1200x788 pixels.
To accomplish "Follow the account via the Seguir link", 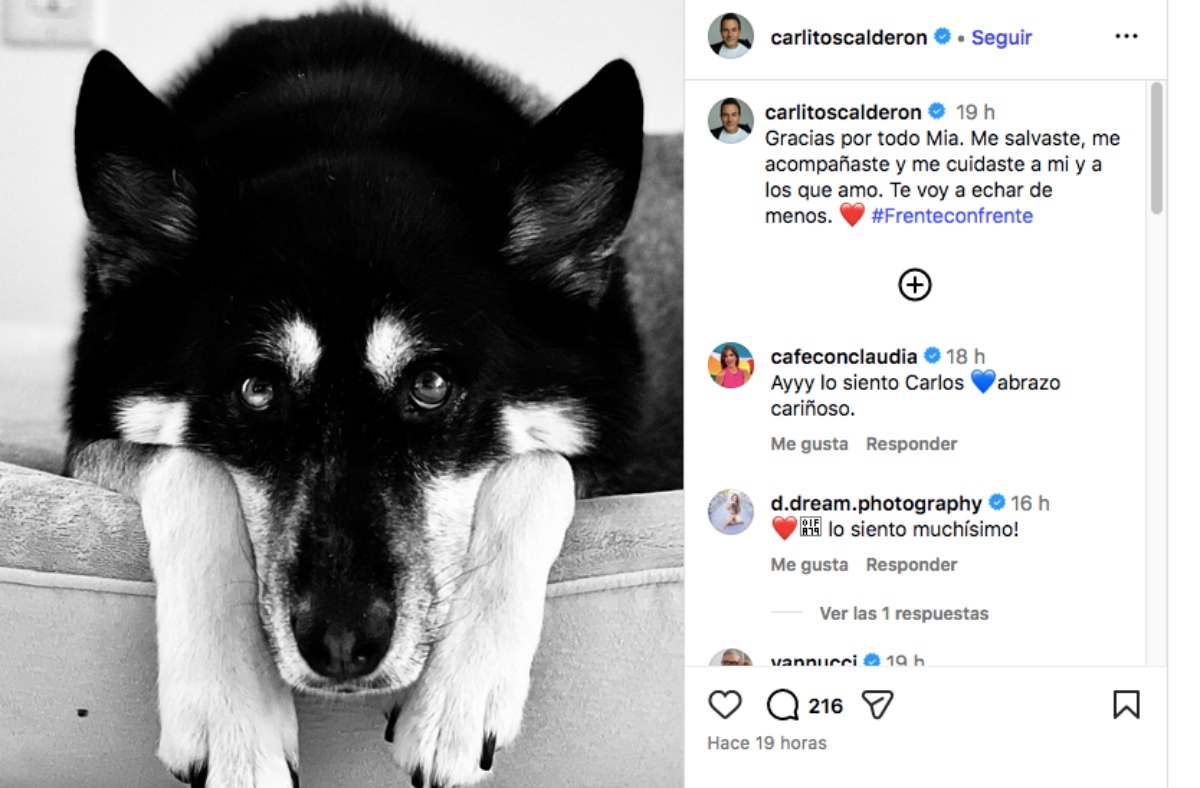I will pos(1001,37).
